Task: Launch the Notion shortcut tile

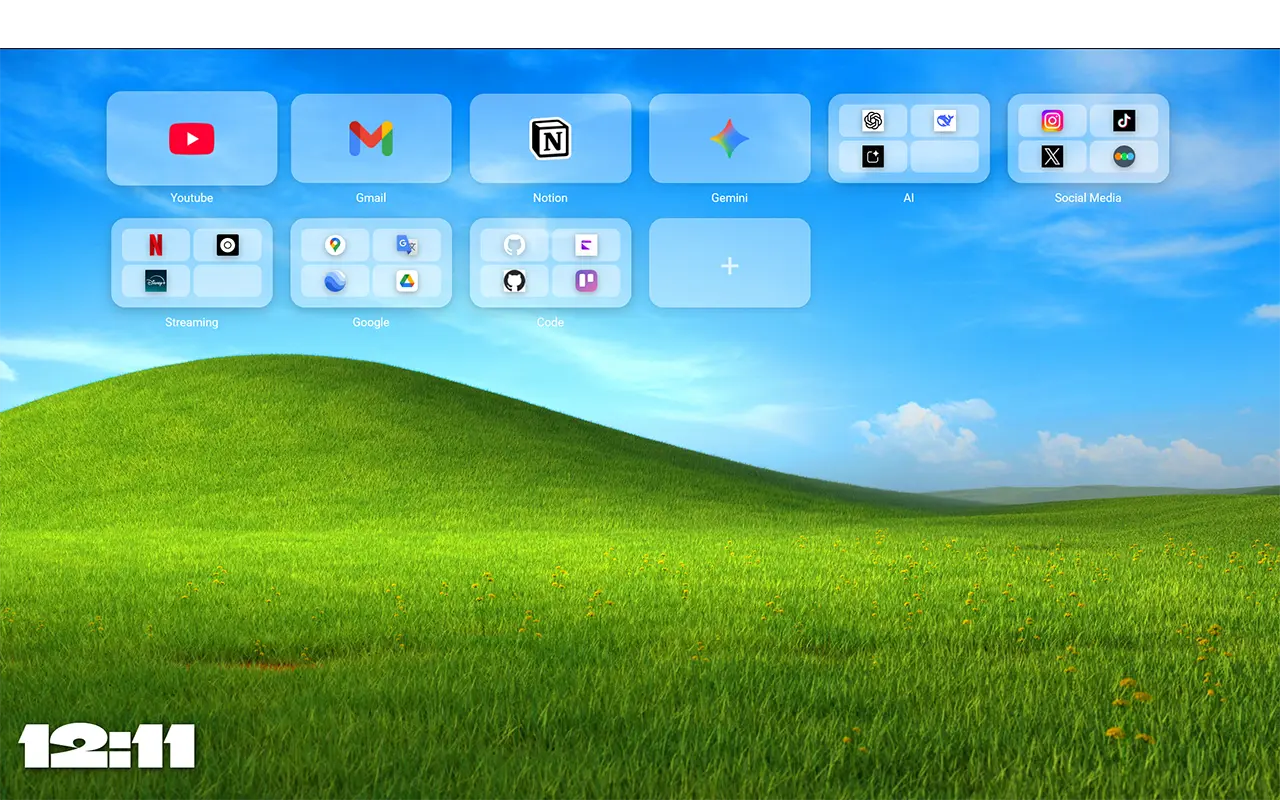Action: (550, 139)
